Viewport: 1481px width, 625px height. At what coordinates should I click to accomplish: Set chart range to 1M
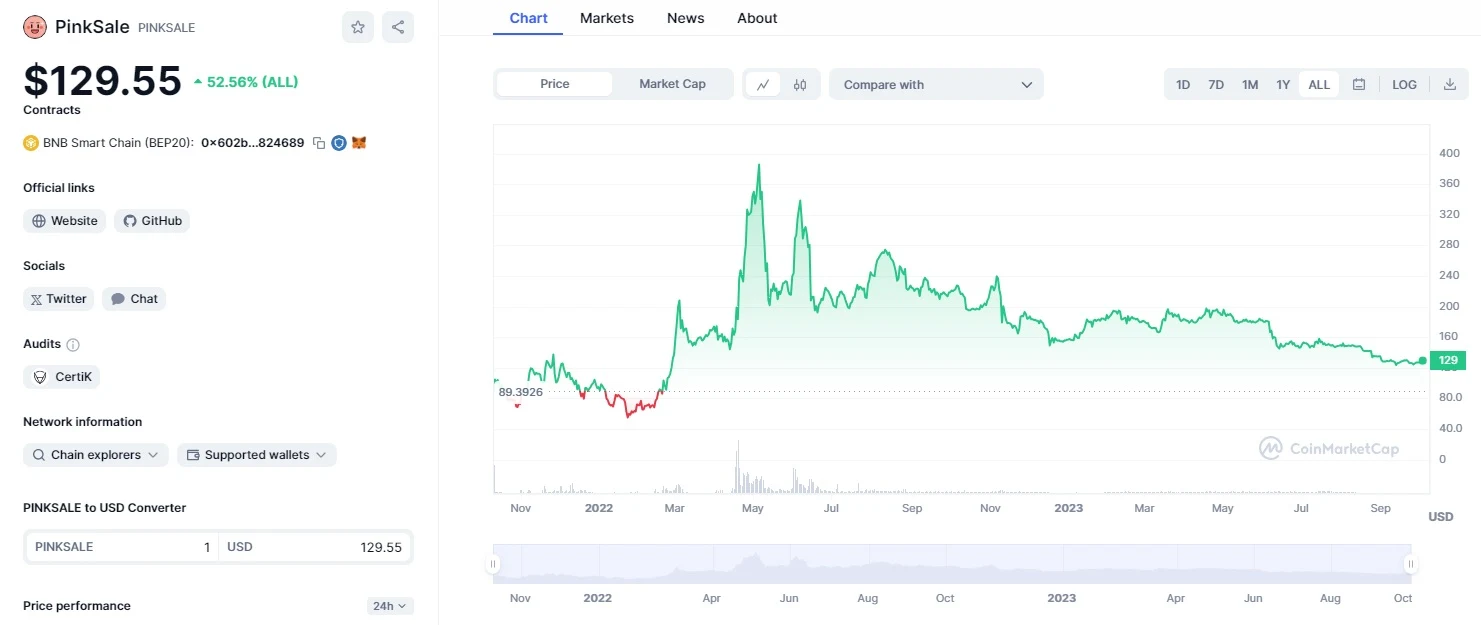pos(1250,85)
